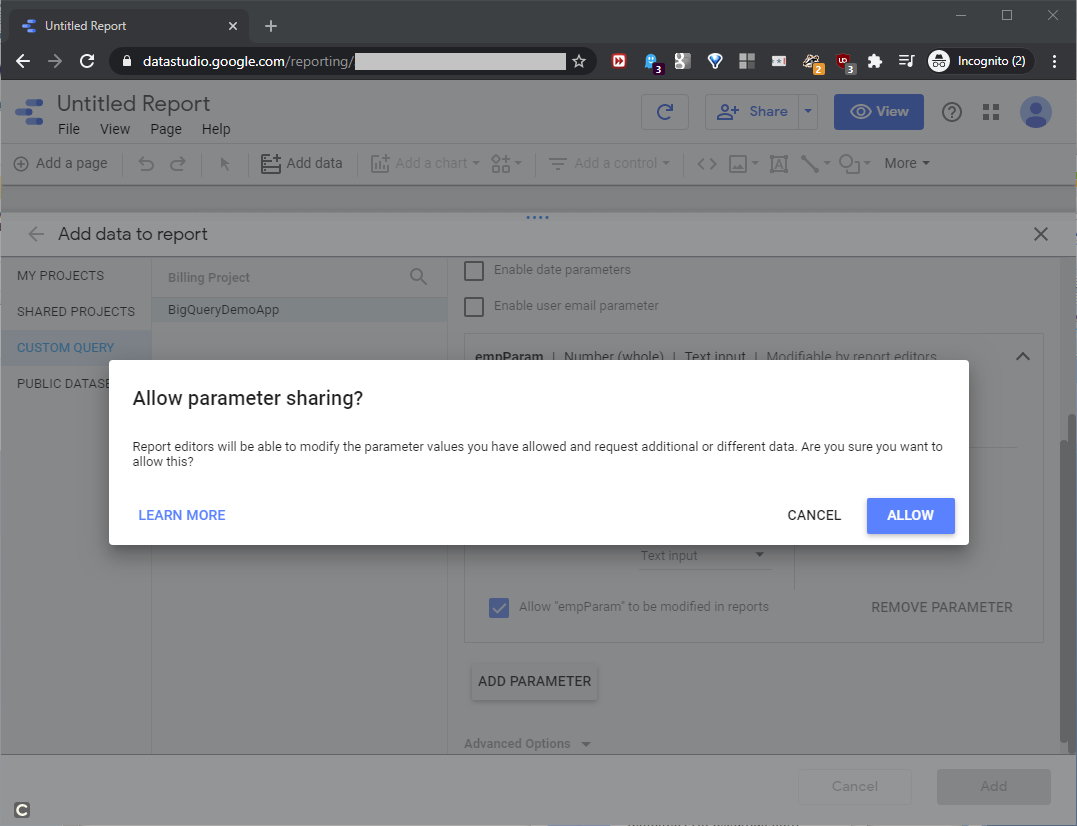Click ALLOW in the dialog
1077x826 pixels.
910,515
